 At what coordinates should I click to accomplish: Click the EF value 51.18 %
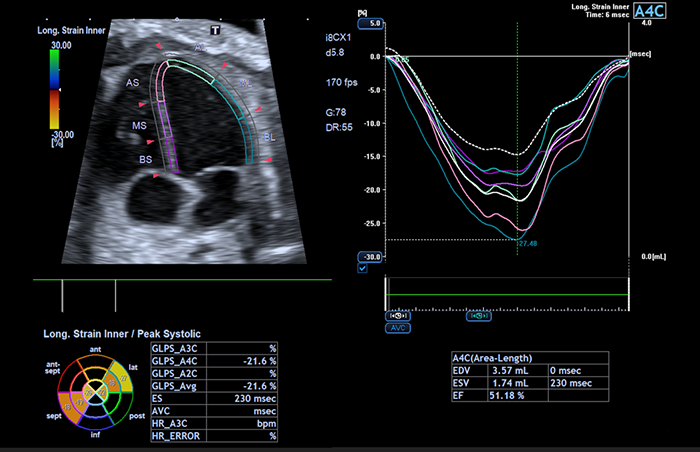pos(507,395)
